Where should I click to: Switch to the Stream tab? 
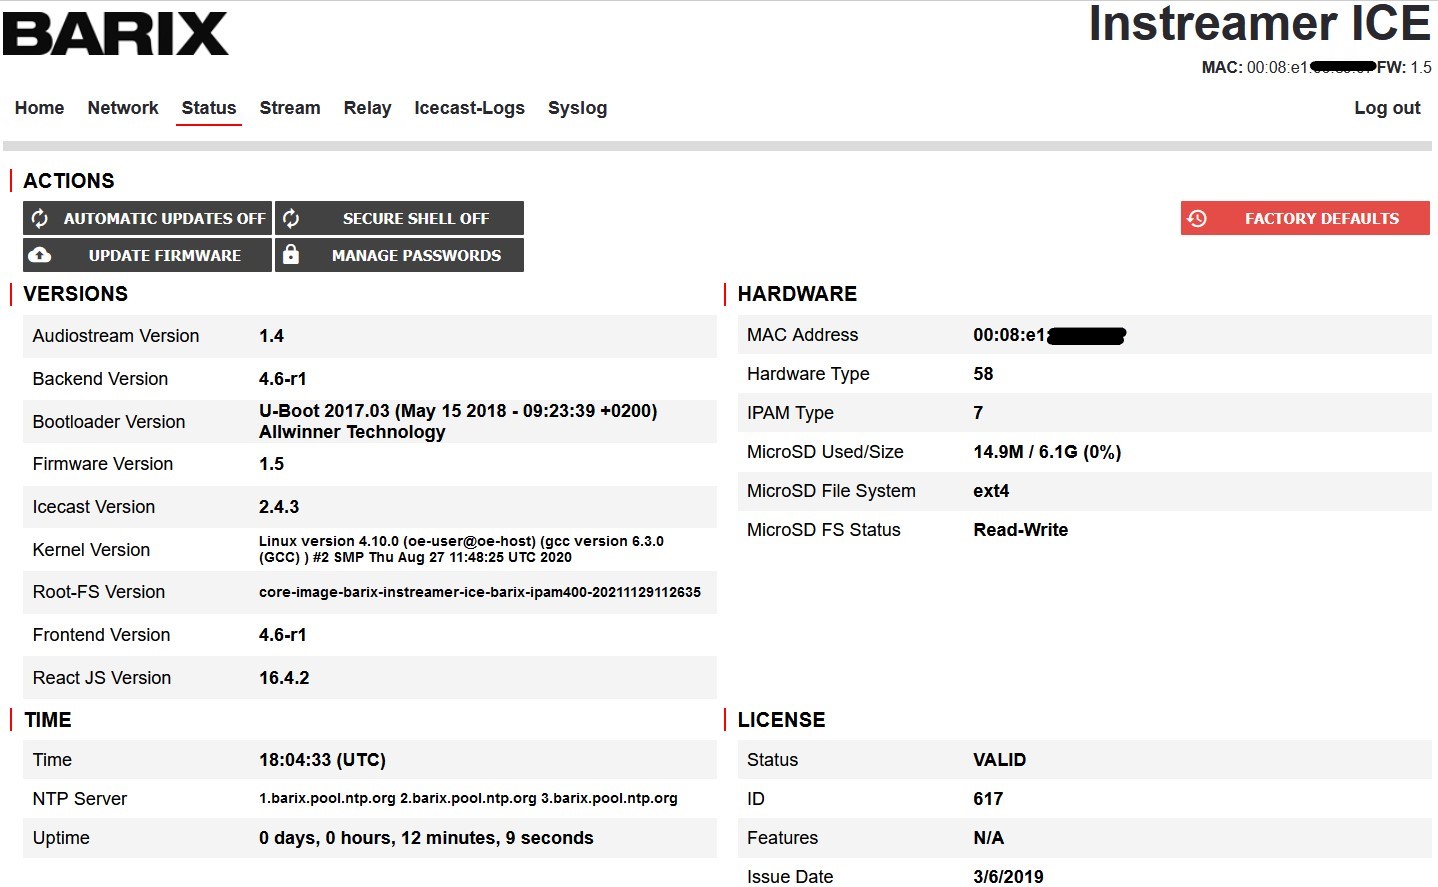click(290, 108)
